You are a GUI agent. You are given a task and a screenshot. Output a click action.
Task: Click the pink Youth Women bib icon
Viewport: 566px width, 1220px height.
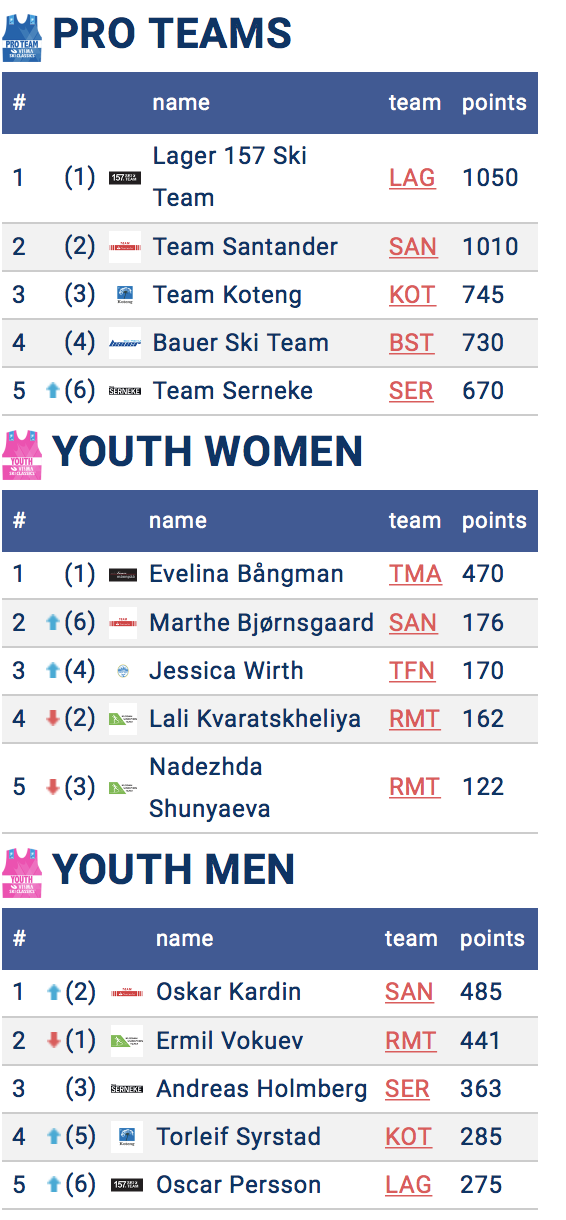(x=22, y=455)
